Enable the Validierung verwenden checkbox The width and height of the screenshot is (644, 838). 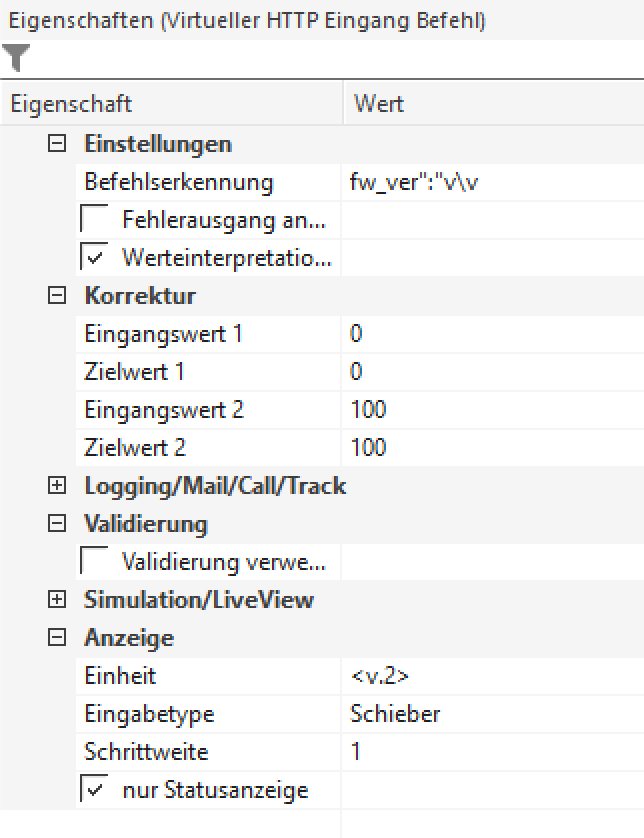tap(95, 562)
